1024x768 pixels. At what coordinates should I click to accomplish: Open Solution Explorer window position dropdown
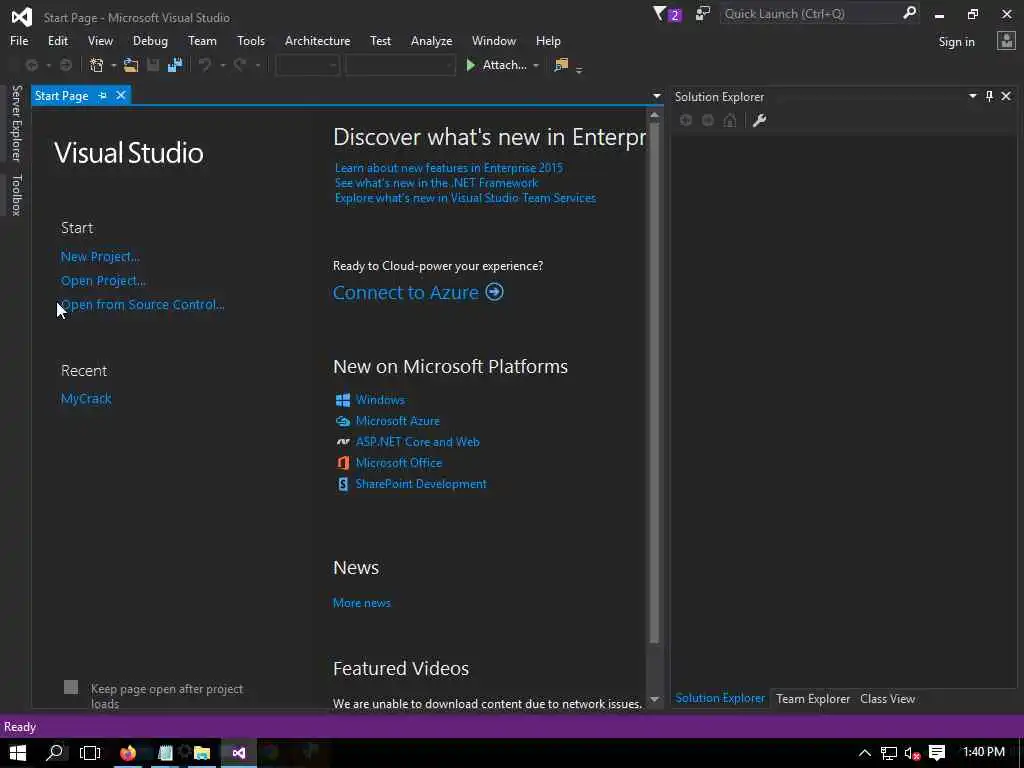click(x=972, y=96)
